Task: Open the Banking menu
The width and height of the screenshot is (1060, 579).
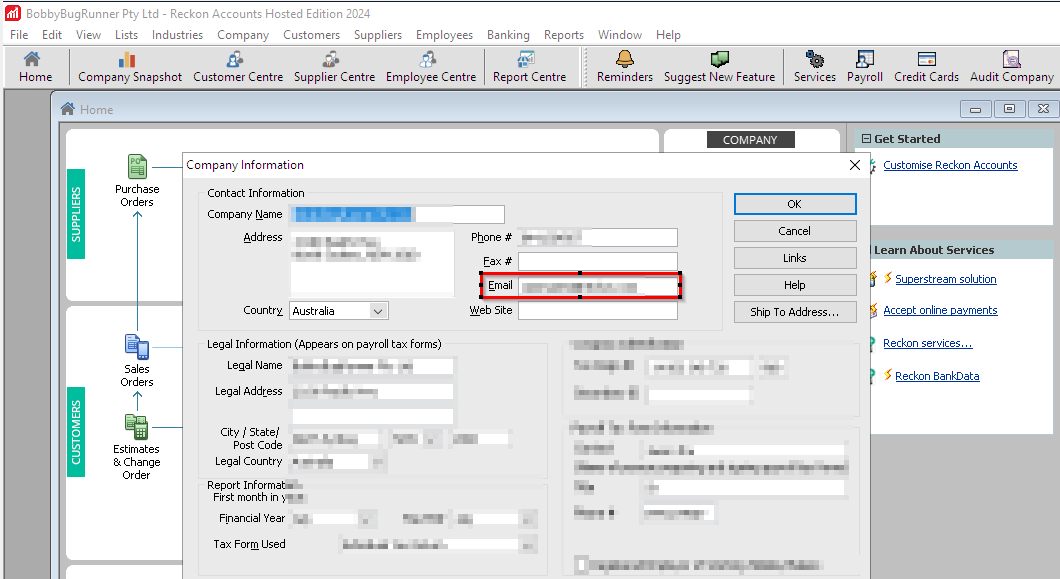Action: 508,34
